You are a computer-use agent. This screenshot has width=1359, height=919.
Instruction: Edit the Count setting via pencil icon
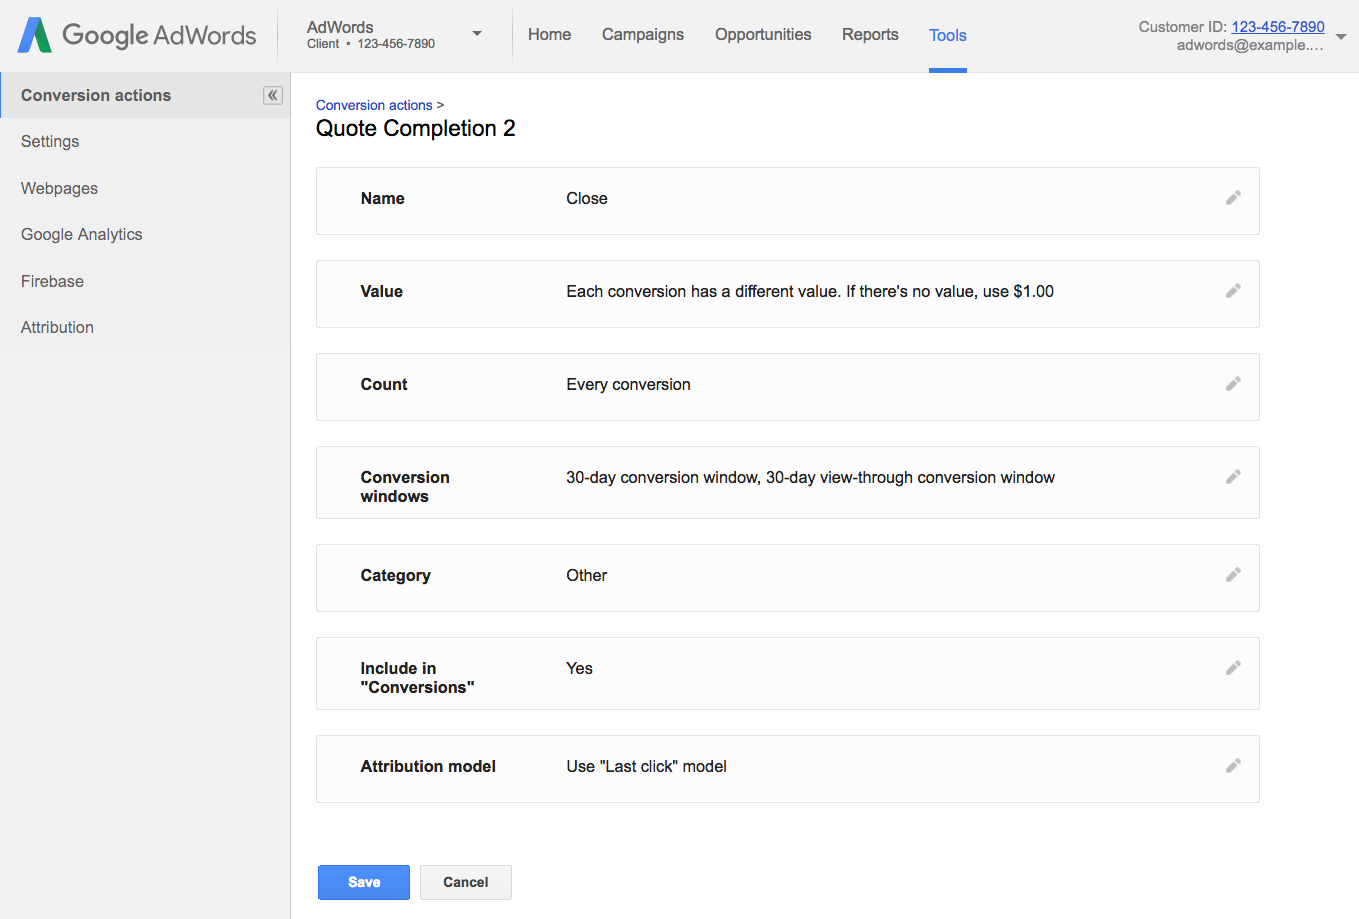(x=1233, y=384)
